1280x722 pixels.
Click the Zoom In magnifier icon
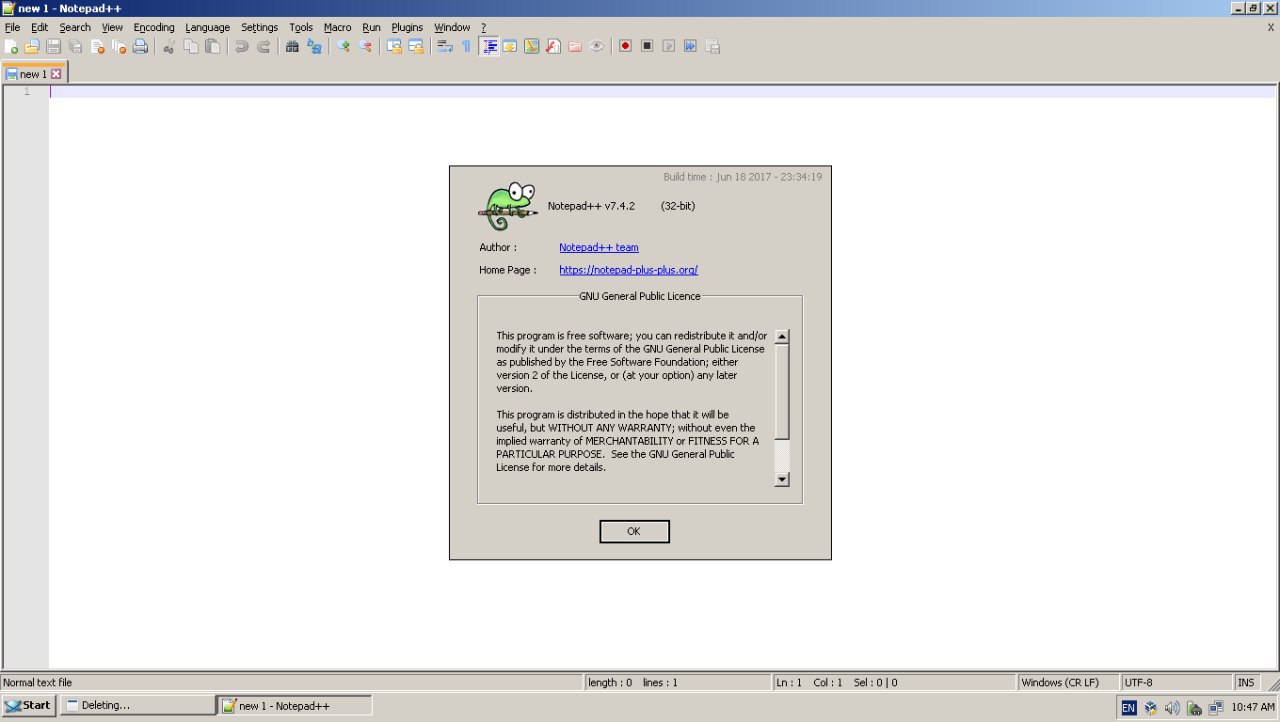click(343, 46)
